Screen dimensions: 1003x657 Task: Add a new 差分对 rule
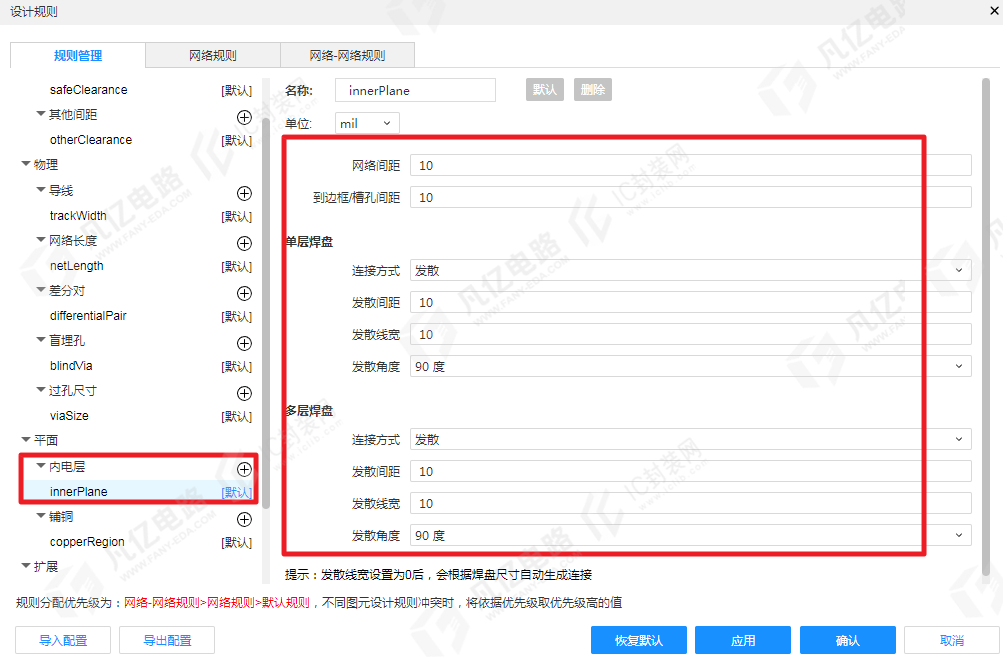coord(244,293)
